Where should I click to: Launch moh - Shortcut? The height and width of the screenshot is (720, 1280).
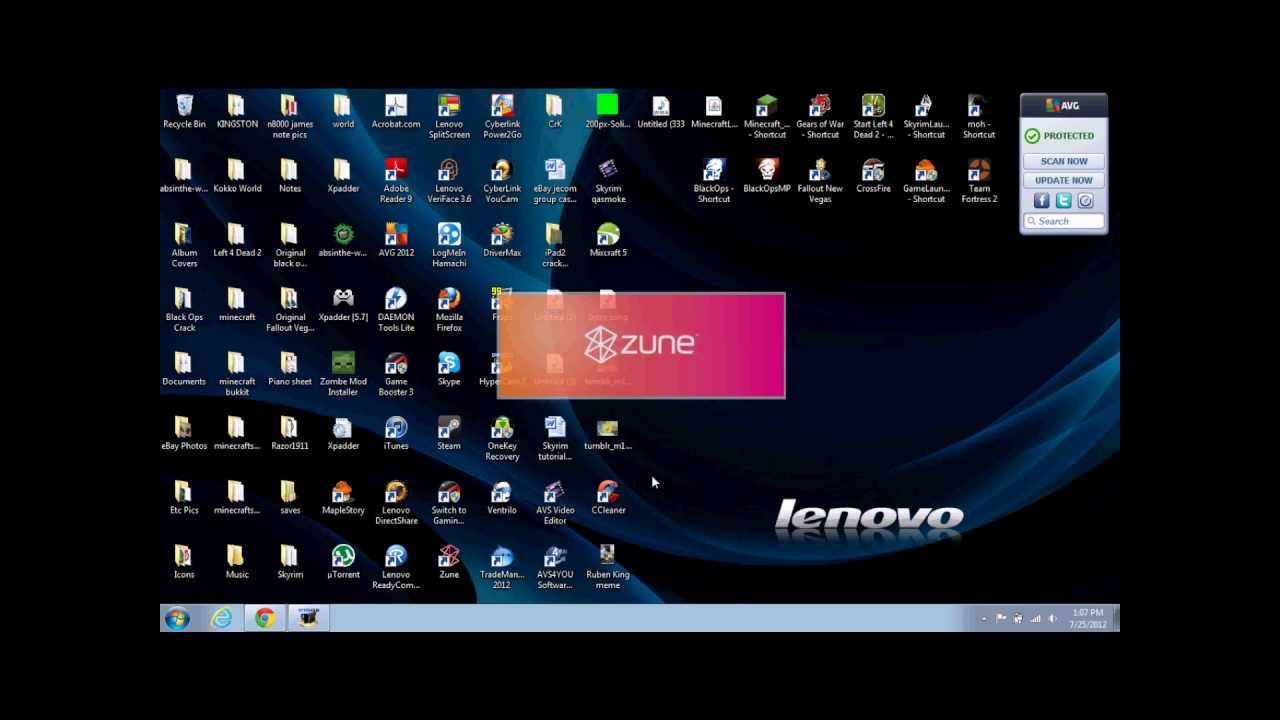(x=979, y=117)
